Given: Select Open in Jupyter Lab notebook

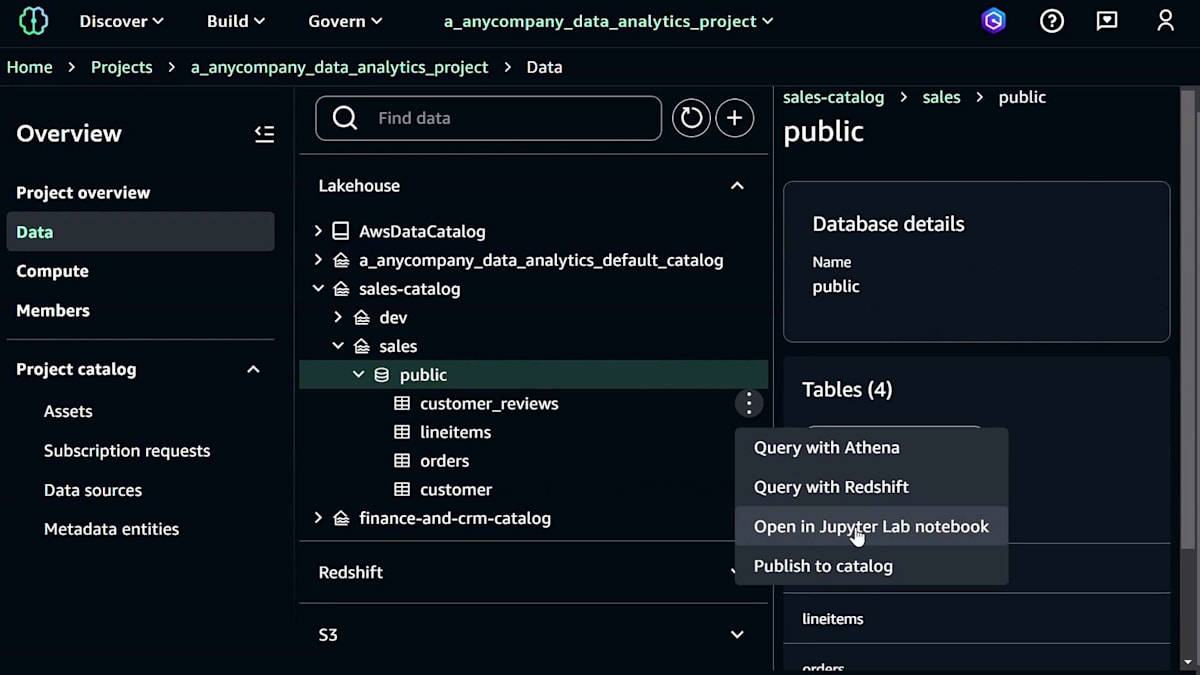Looking at the screenshot, I should (x=871, y=527).
